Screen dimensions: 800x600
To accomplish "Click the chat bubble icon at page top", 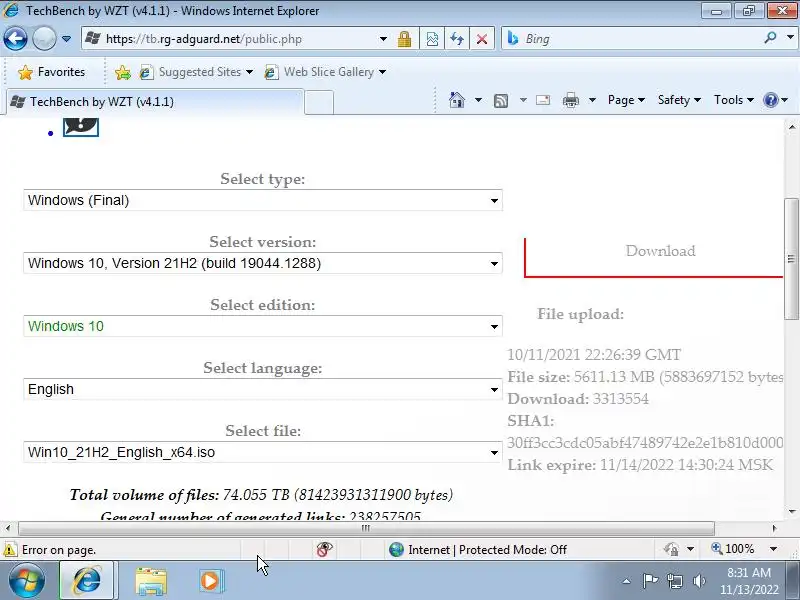I will coord(81,127).
